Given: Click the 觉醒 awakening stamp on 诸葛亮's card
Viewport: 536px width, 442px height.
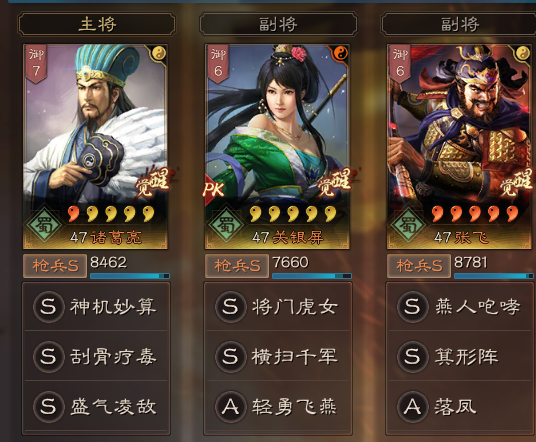Looking at the screenshot, I should click(x=153, y=182).
